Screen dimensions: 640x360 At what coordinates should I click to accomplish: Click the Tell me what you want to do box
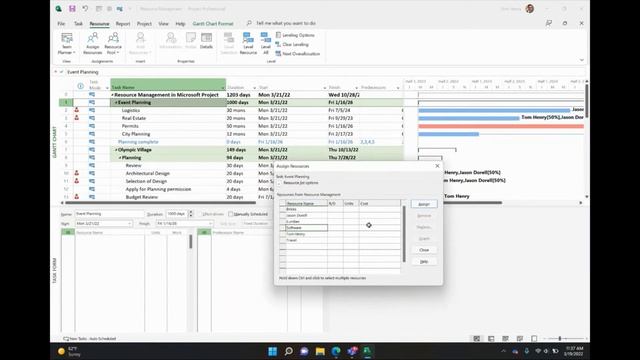286,23
